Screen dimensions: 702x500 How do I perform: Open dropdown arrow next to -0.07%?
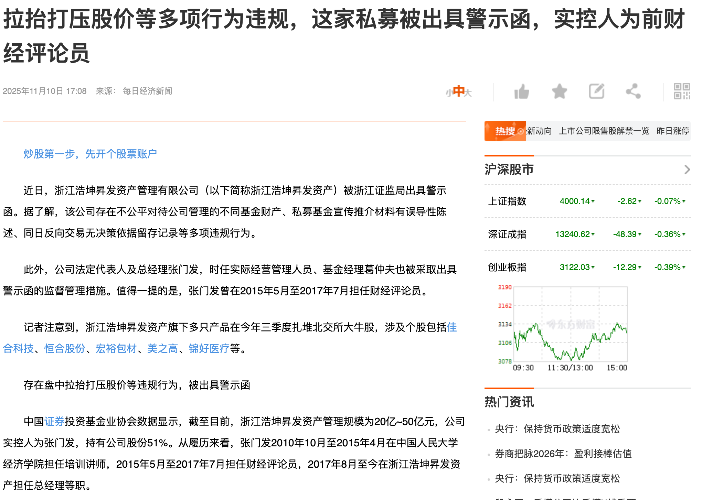684,201
